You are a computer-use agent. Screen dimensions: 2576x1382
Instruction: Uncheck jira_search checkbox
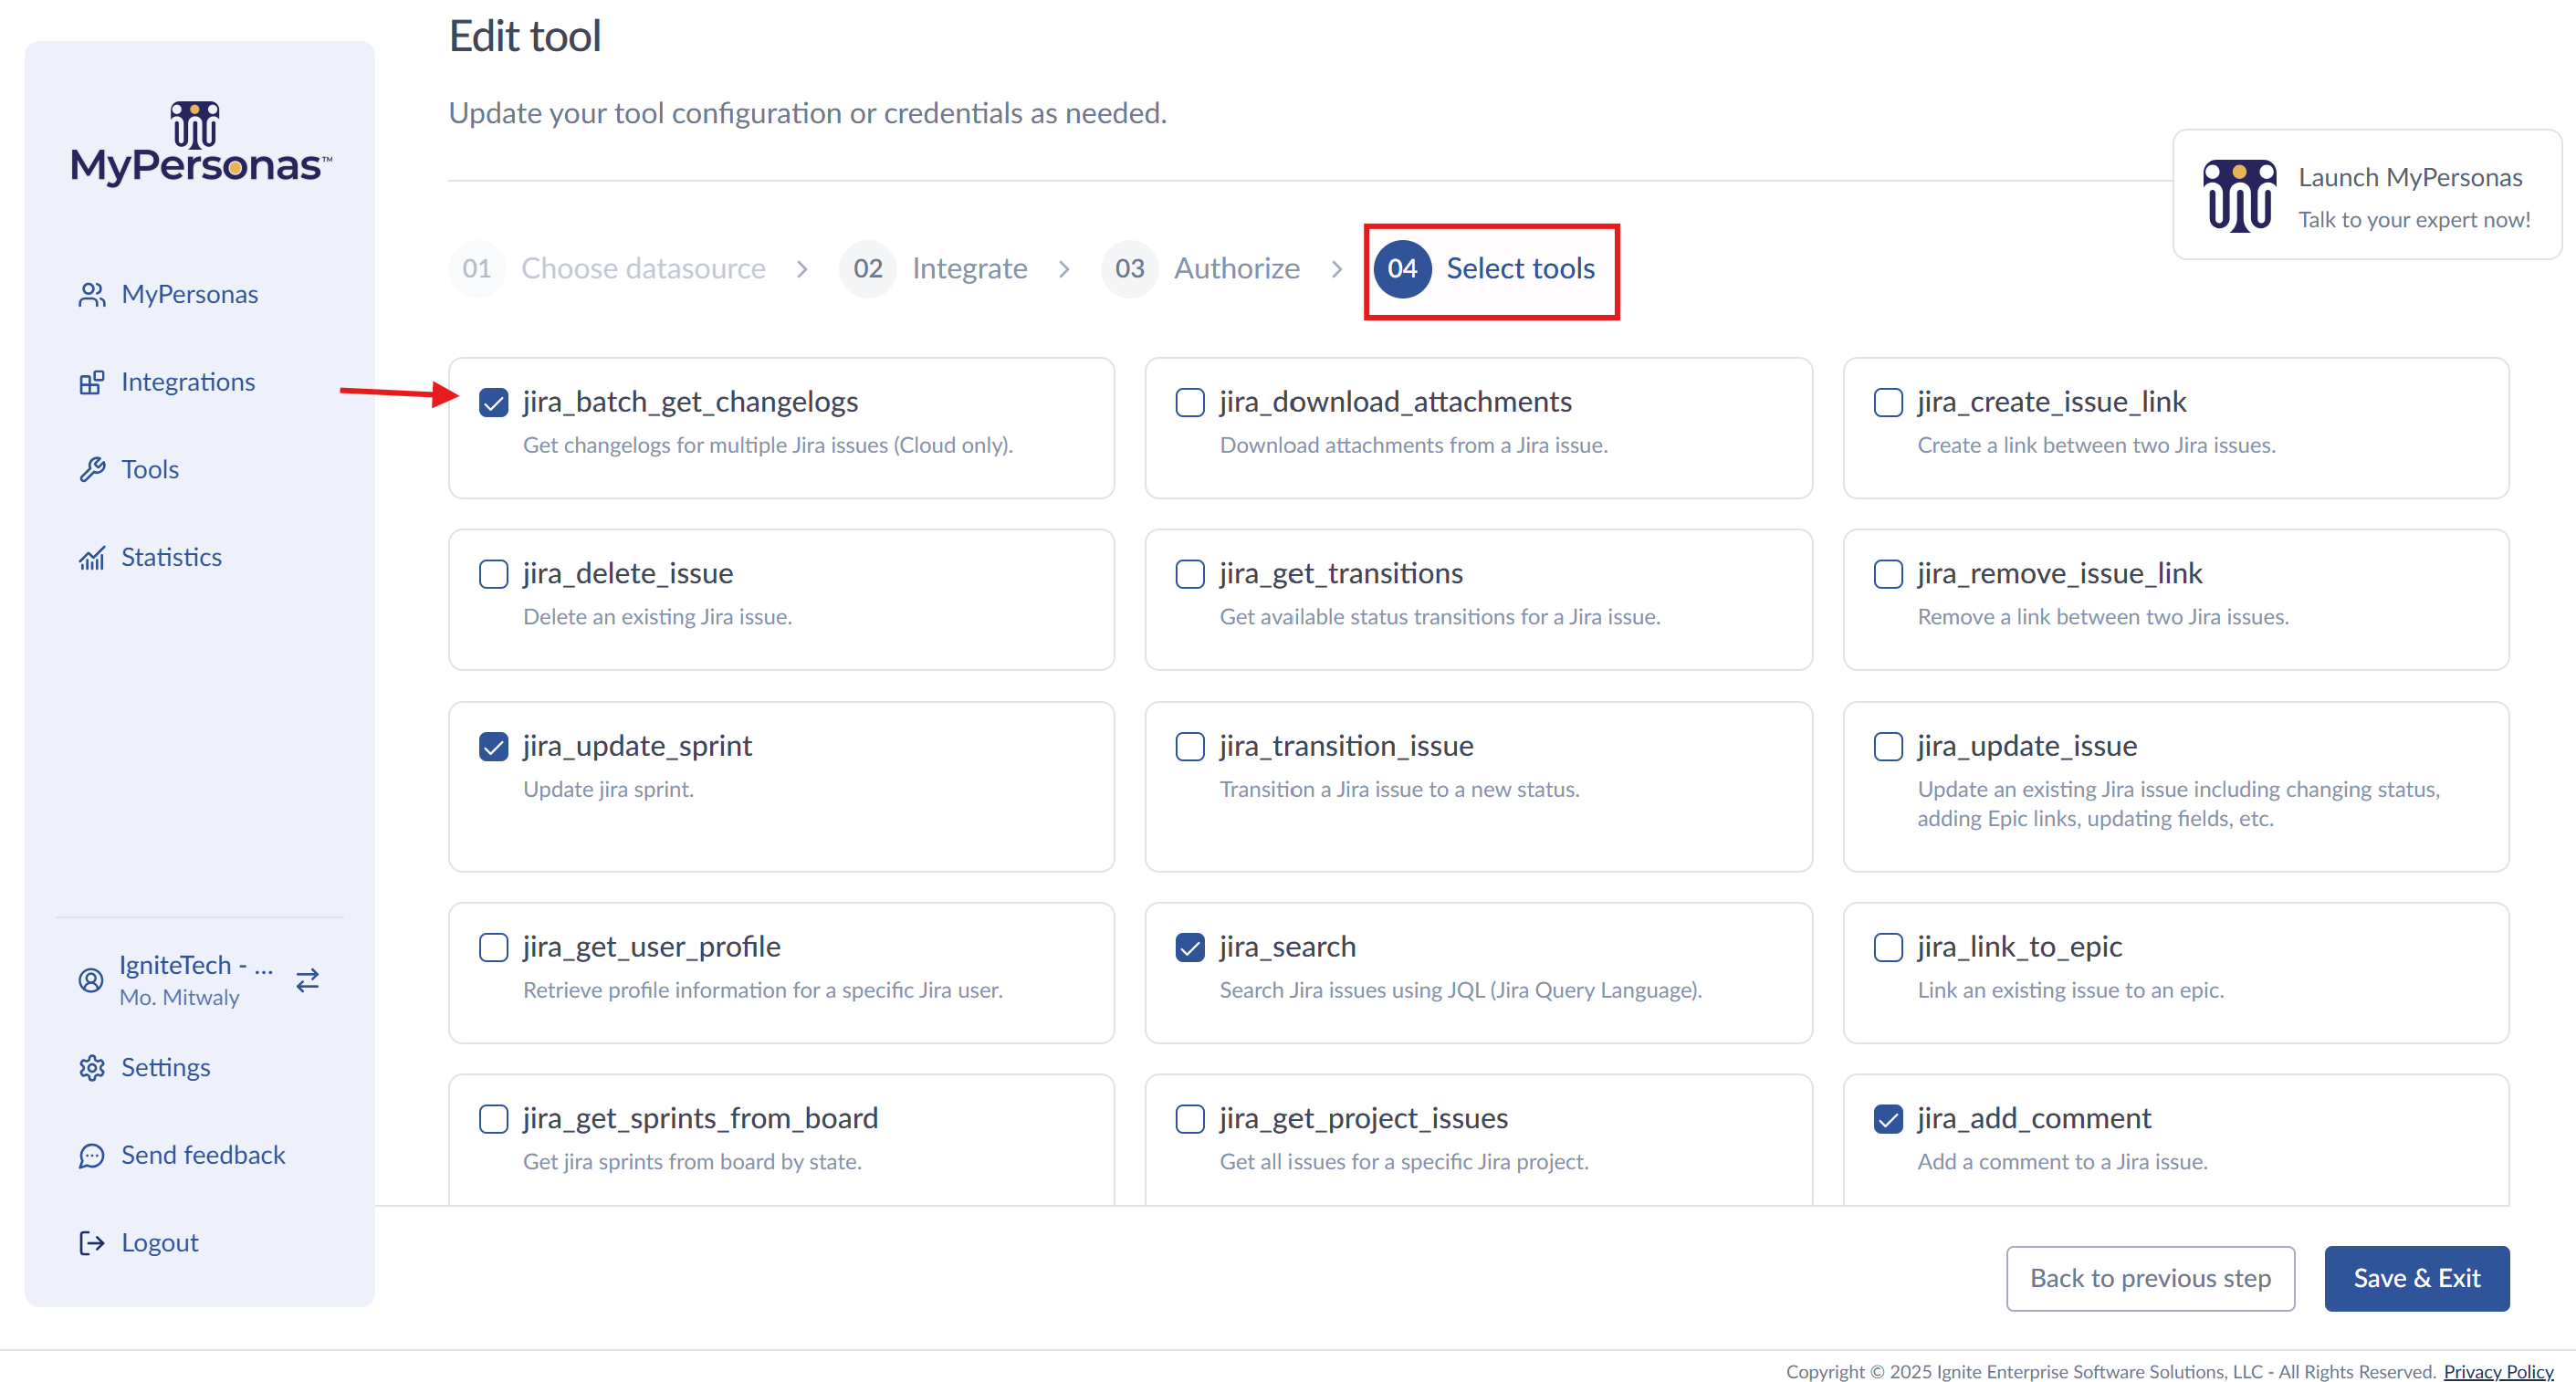coord(1190,947)
